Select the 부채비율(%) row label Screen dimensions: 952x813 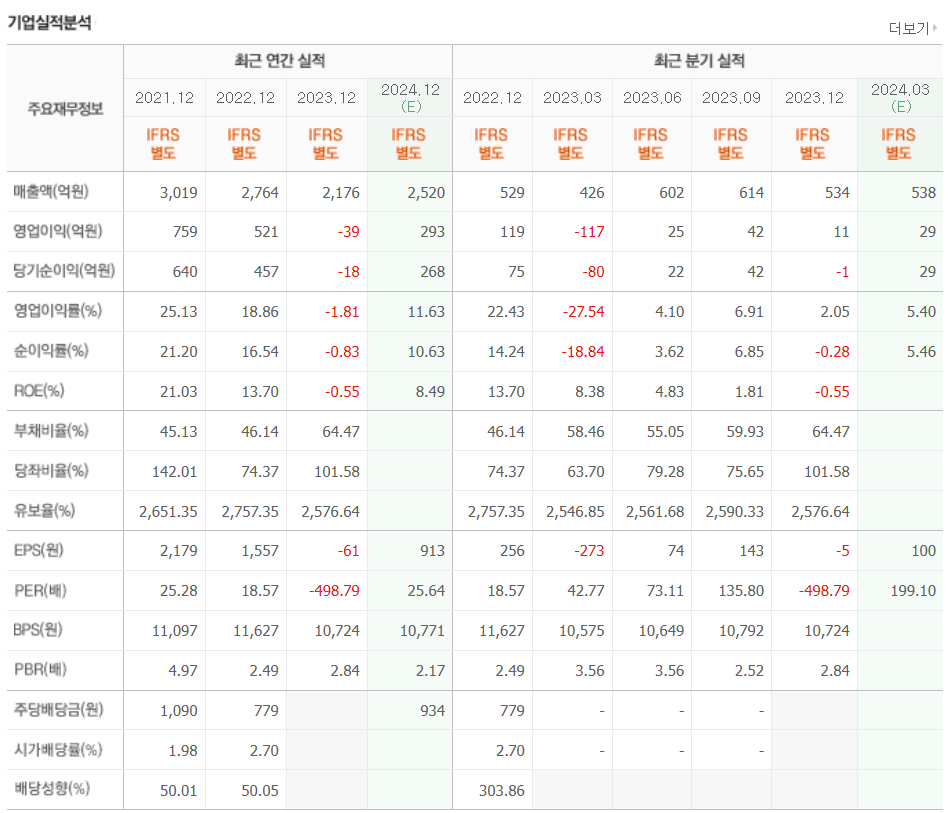tap(51, 430)
